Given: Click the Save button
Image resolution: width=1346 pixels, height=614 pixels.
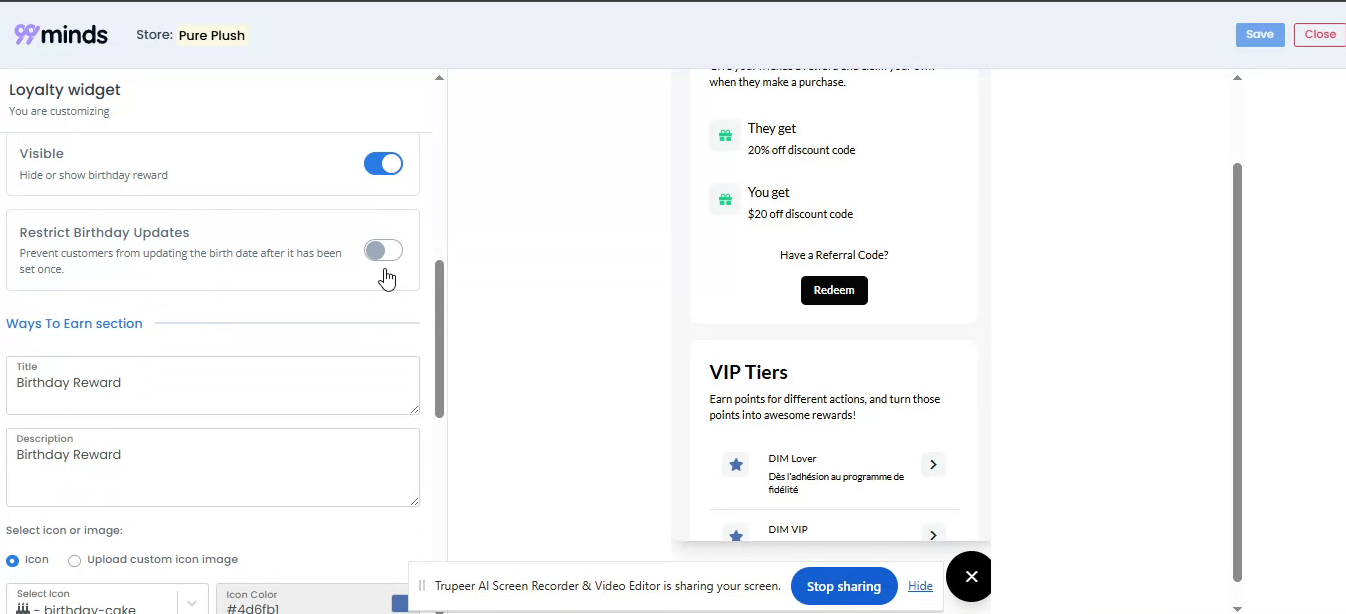Looking at the screenshot, I should tap(1260, 34).
